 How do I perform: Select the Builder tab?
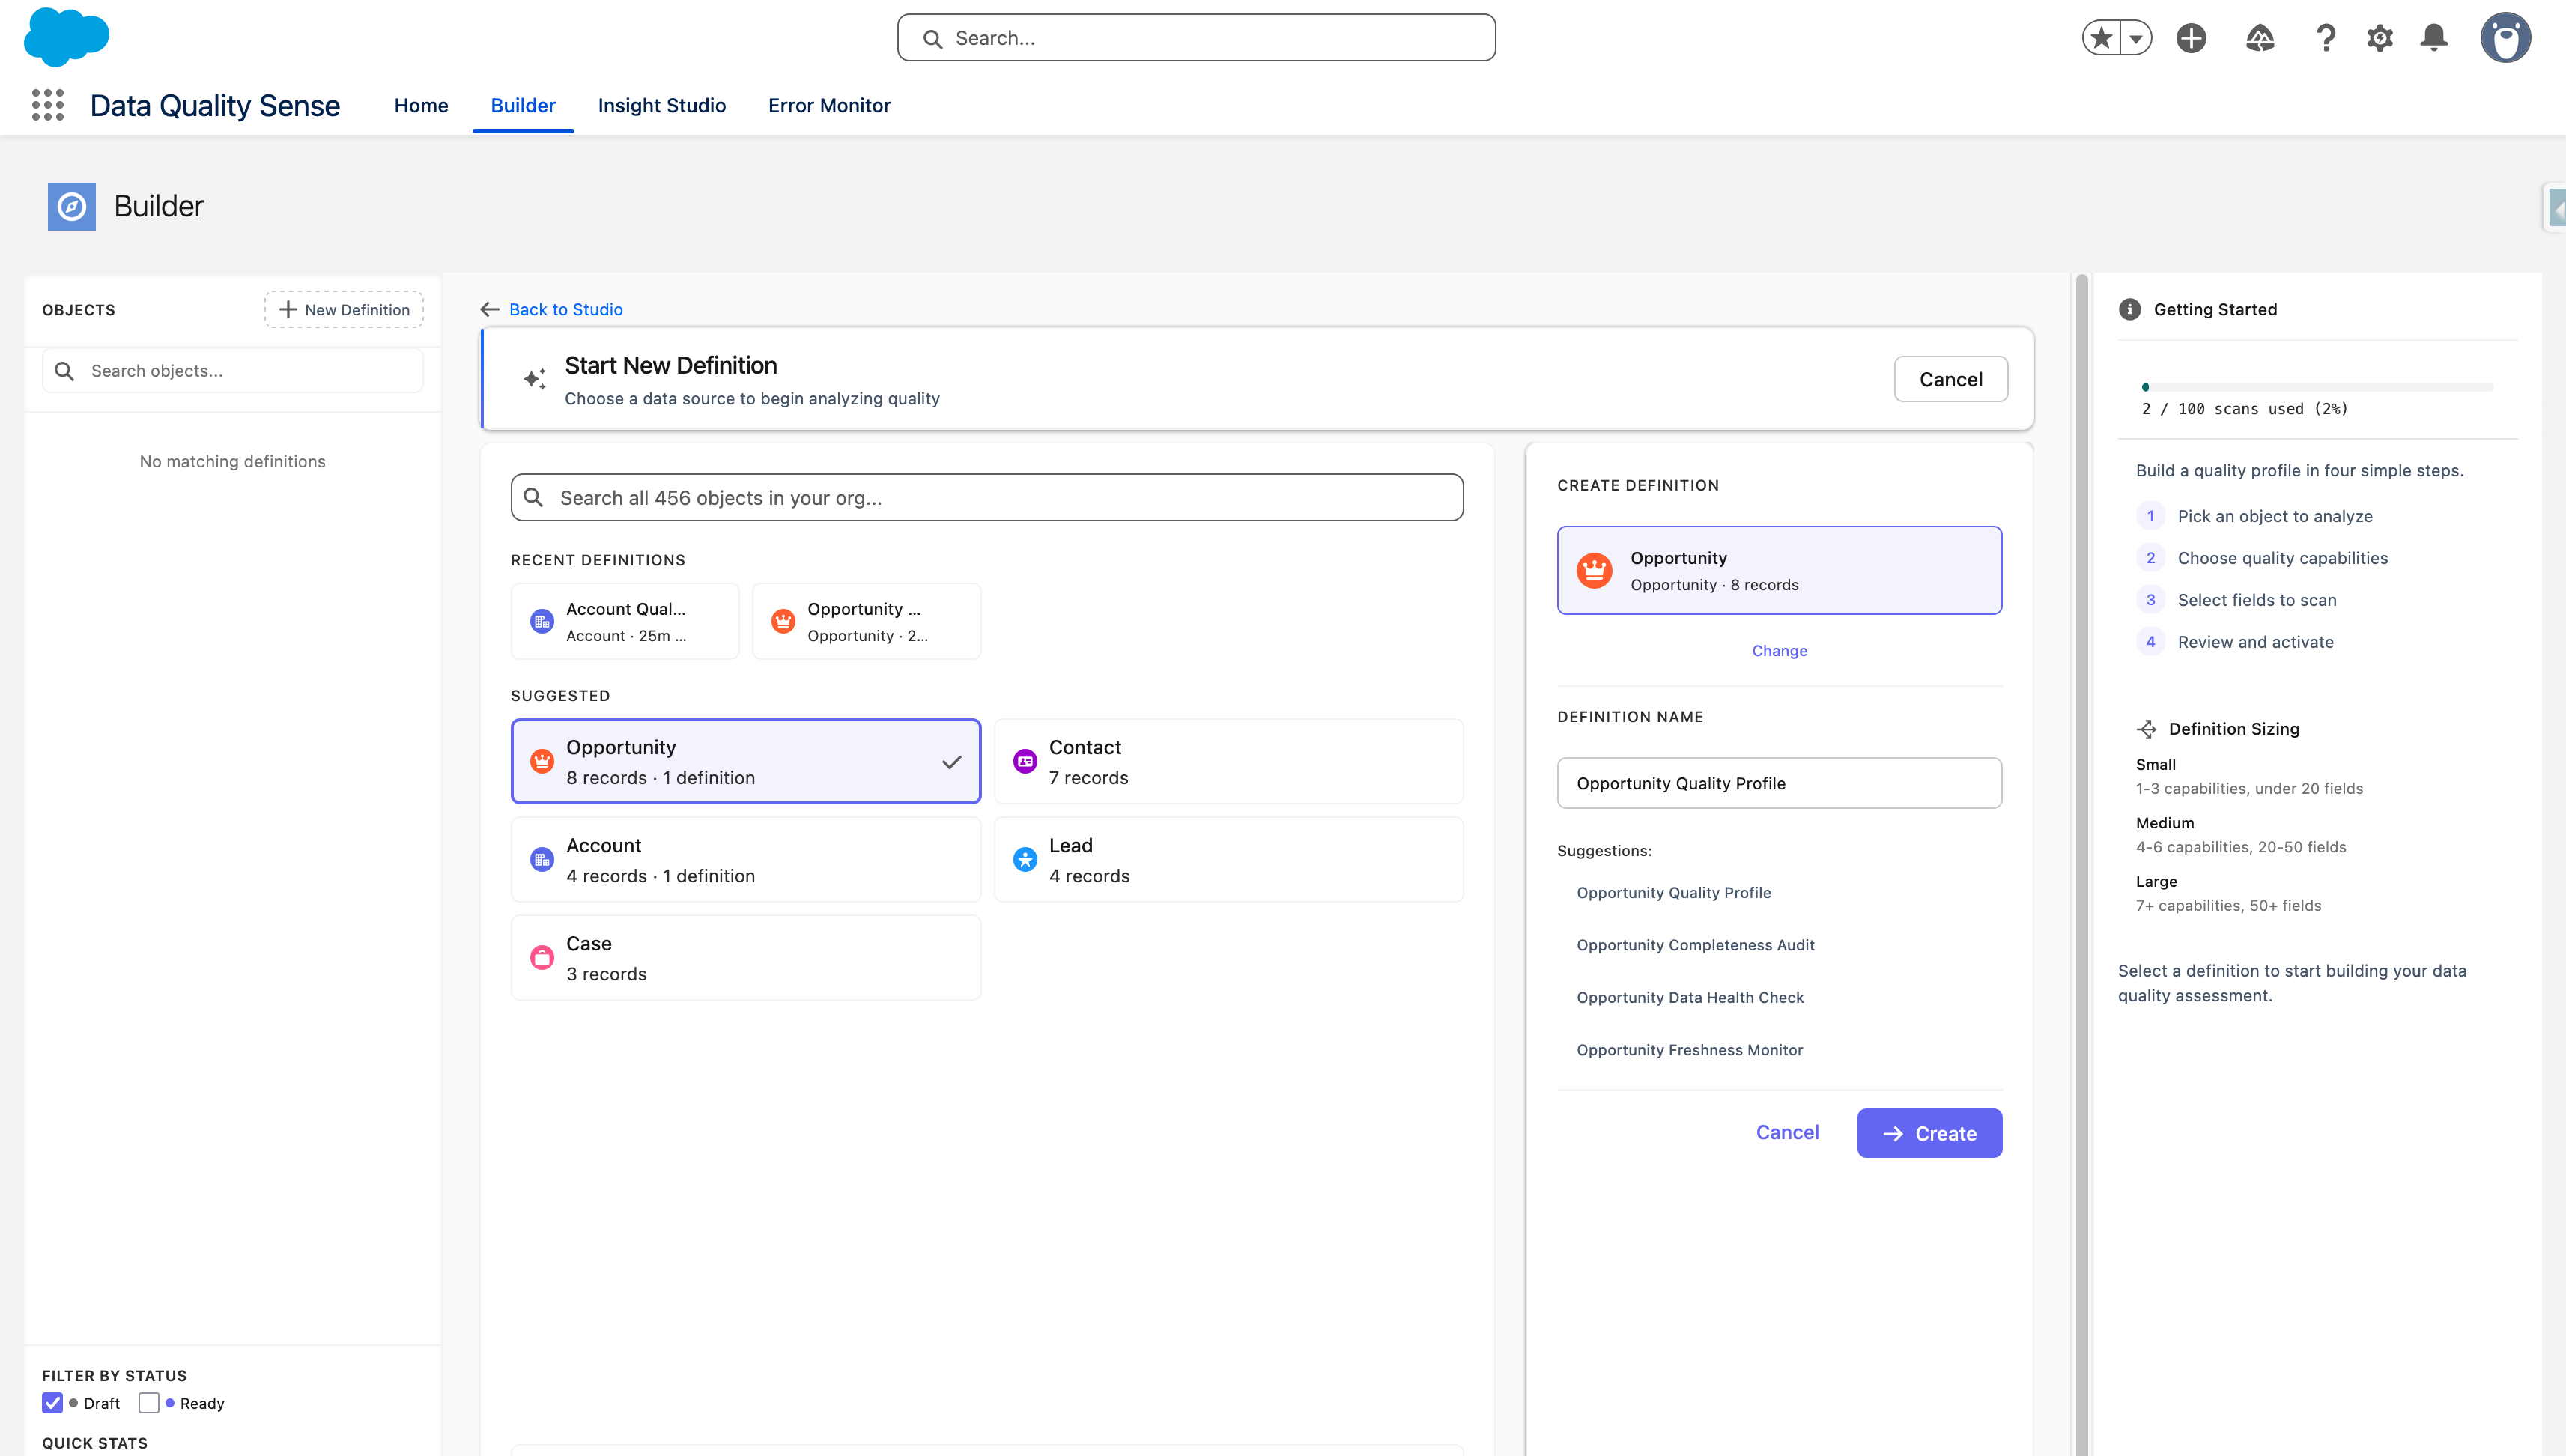[x=523, y=105]
